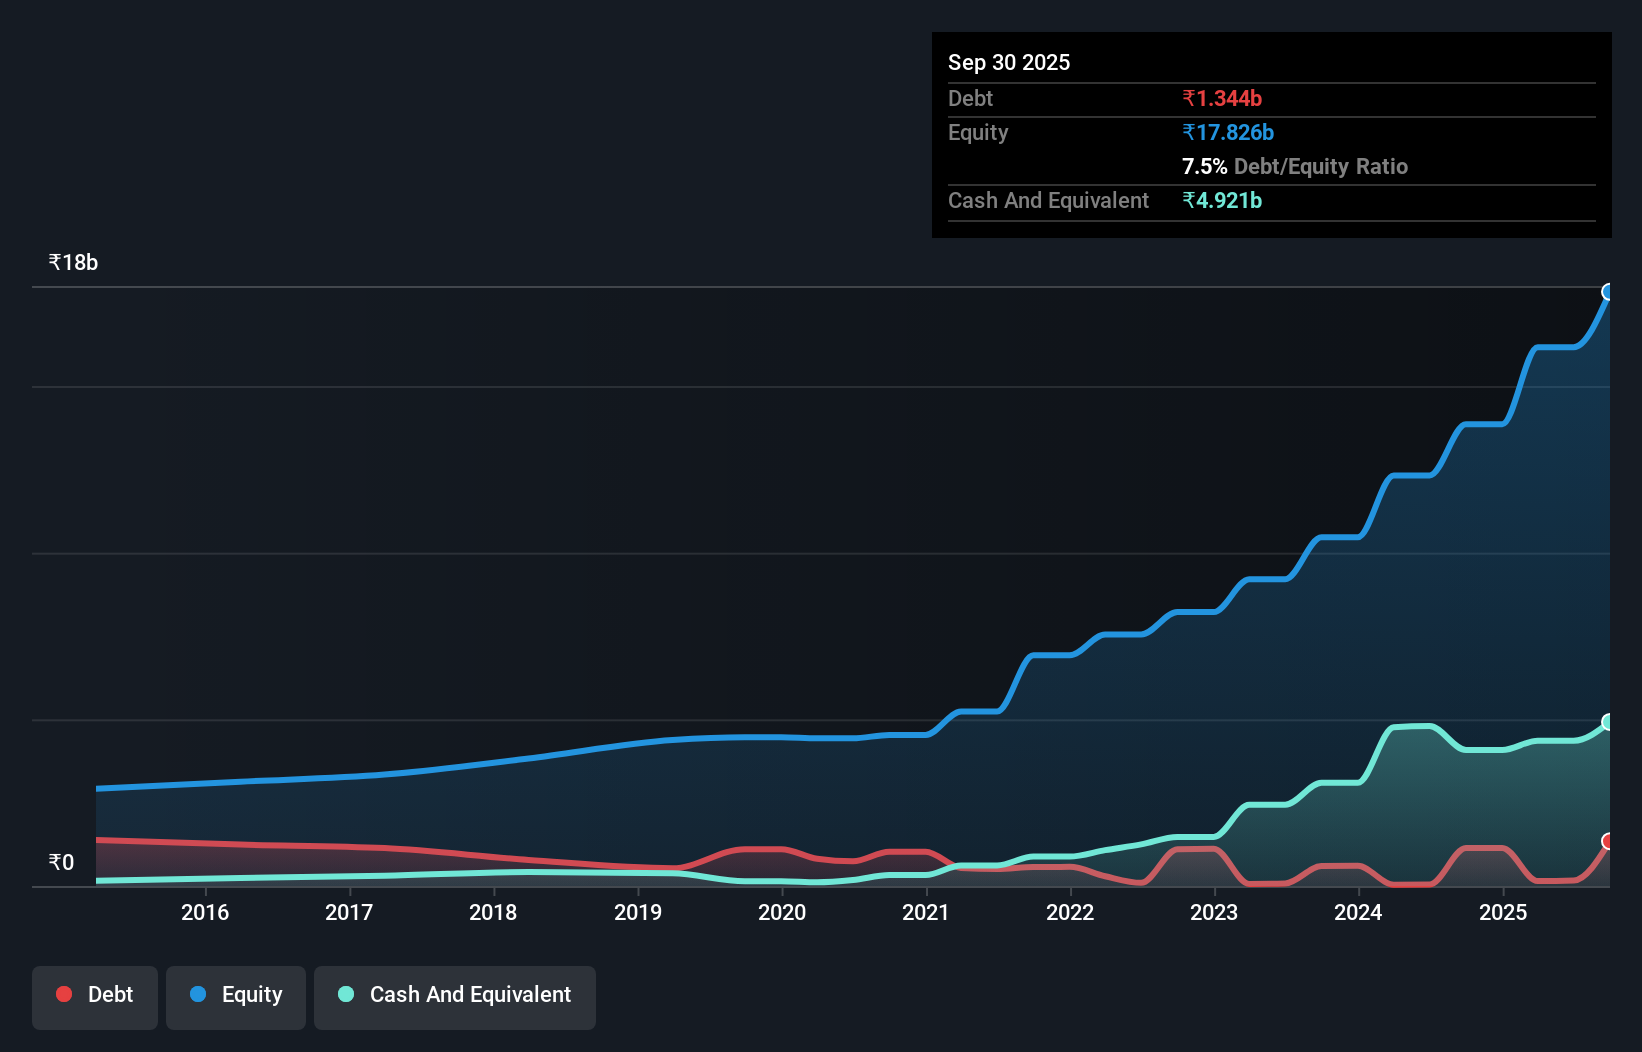Click the teal Cash And Equivalent legend dot
The height and width of the screenshot is (1052, 1642).
345,994
